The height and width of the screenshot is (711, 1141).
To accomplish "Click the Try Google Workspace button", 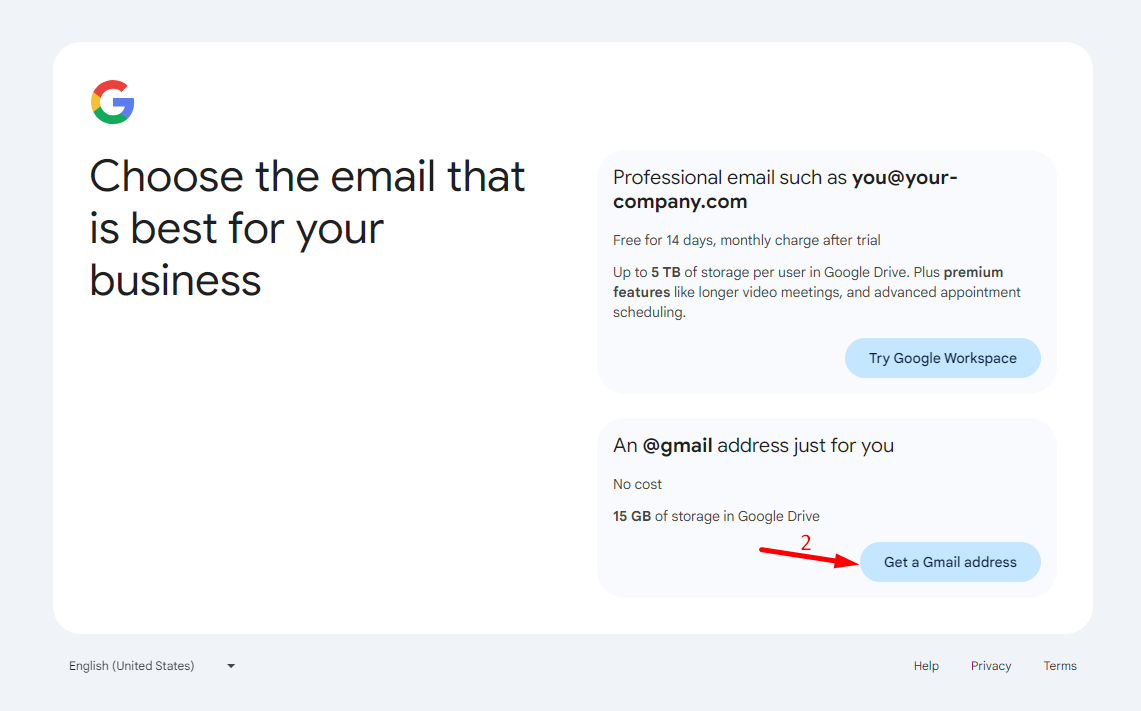I will [942, 358].
